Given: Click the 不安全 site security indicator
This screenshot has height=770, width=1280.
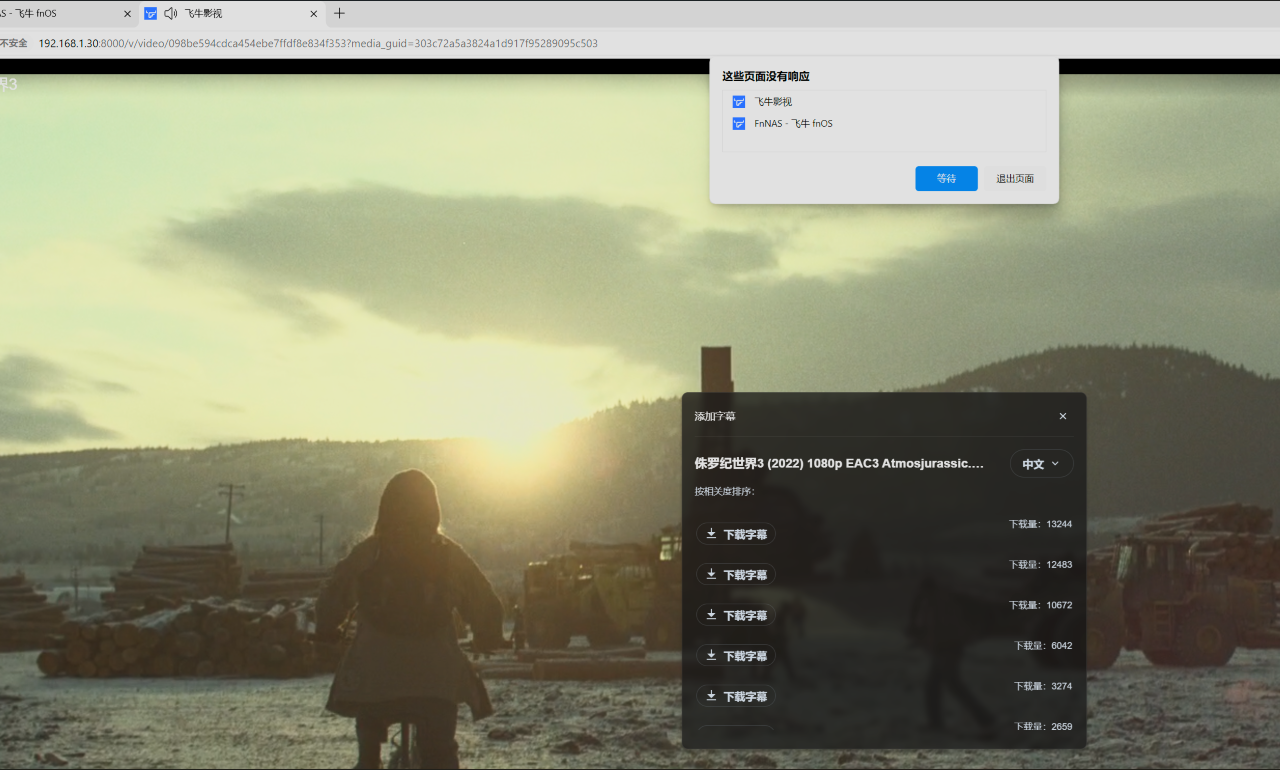Looking at the screenshot, I should 14,43.
